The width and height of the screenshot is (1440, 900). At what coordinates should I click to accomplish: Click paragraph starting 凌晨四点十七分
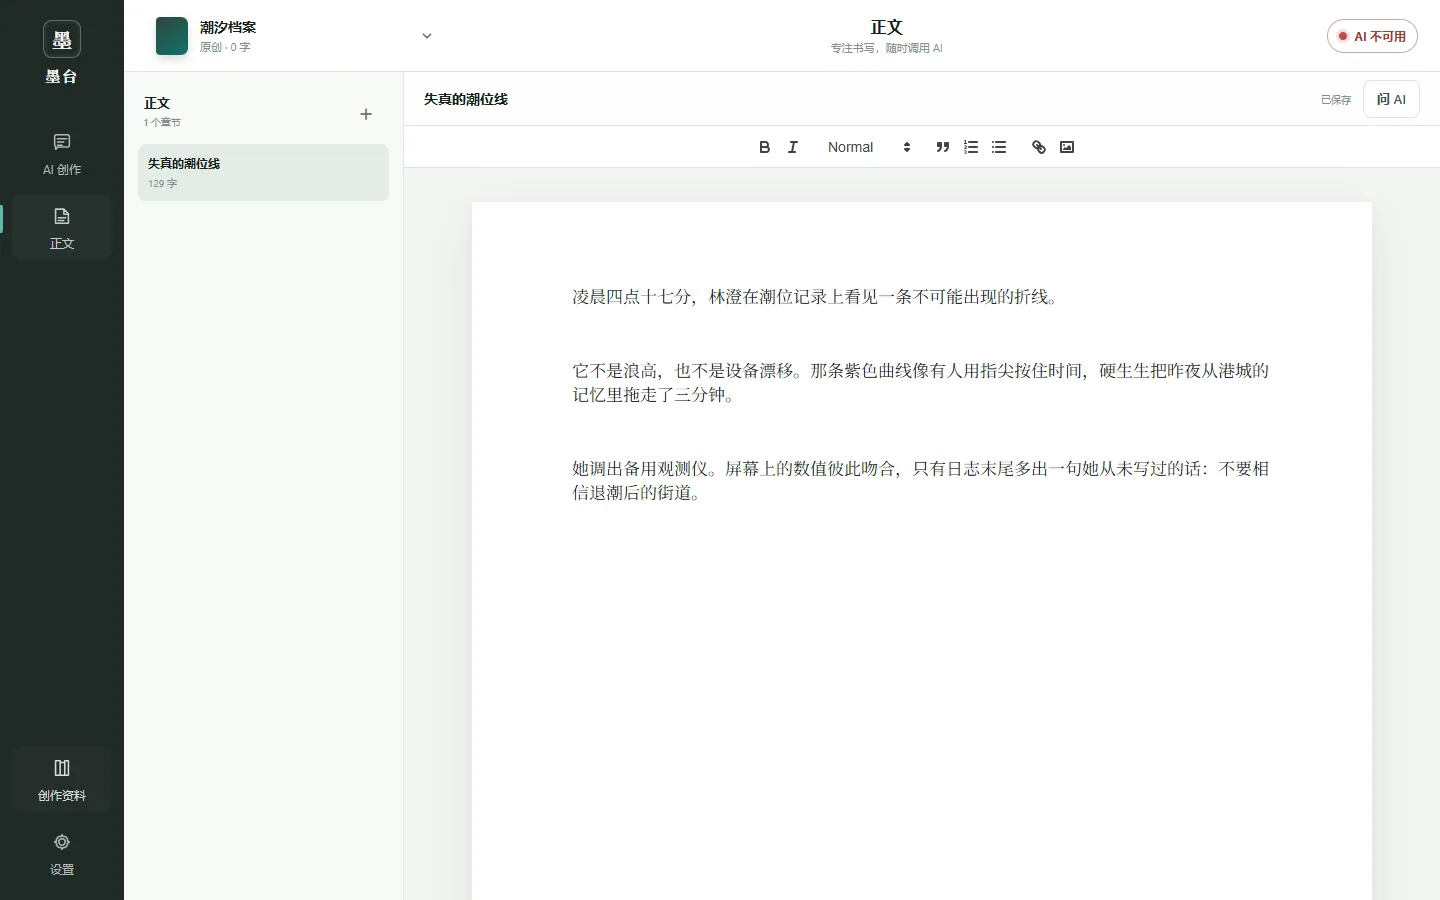pos(815,297)
